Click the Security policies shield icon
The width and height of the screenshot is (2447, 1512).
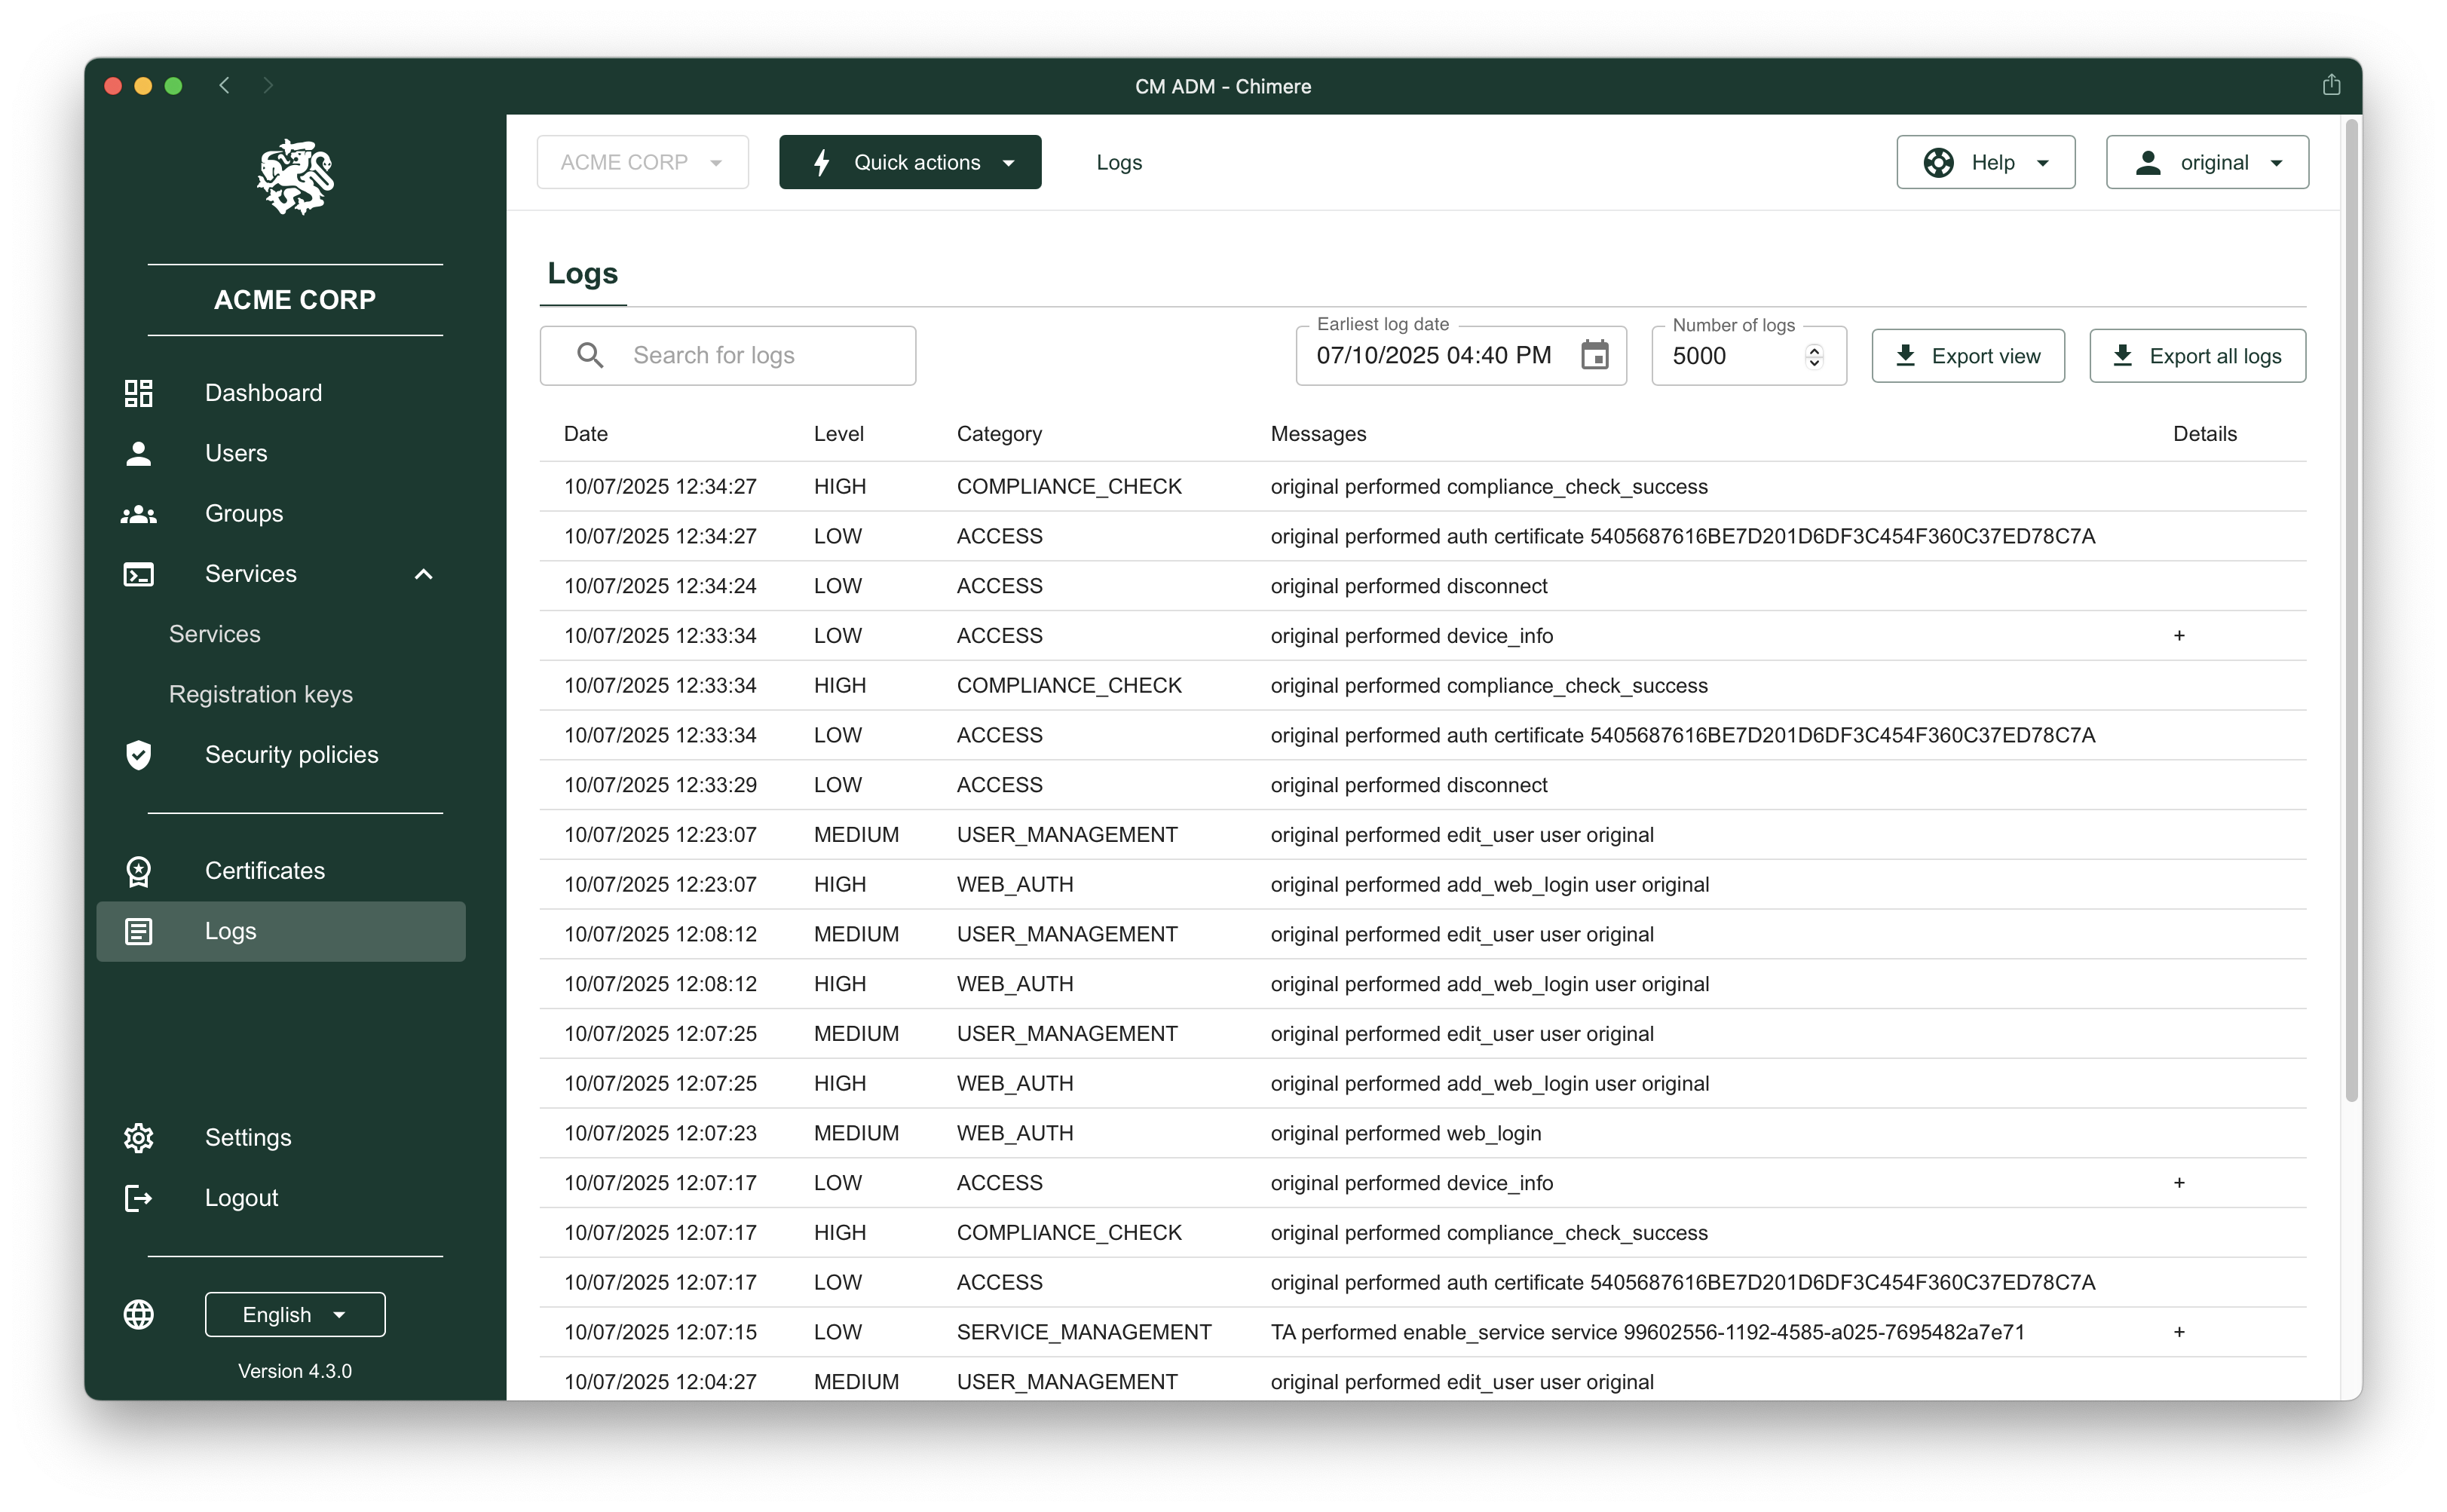(x=138, y=755)
